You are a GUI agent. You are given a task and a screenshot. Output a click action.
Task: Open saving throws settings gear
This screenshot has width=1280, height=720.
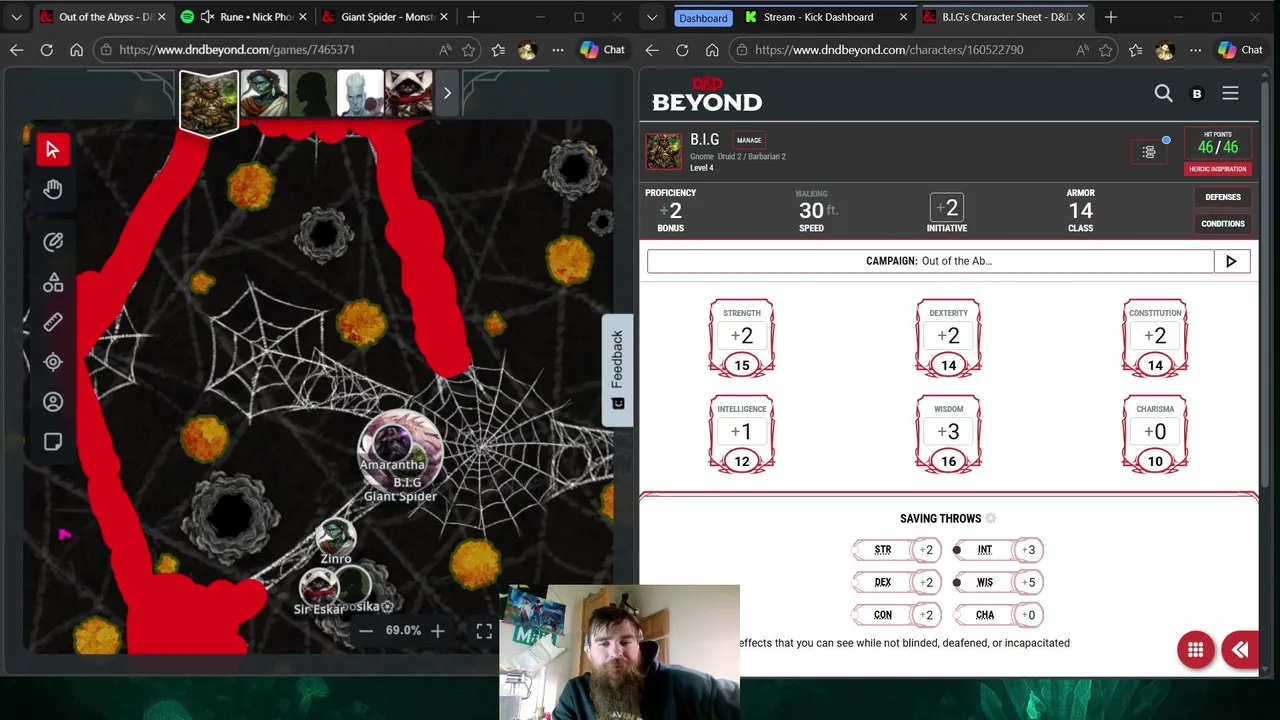991,518
